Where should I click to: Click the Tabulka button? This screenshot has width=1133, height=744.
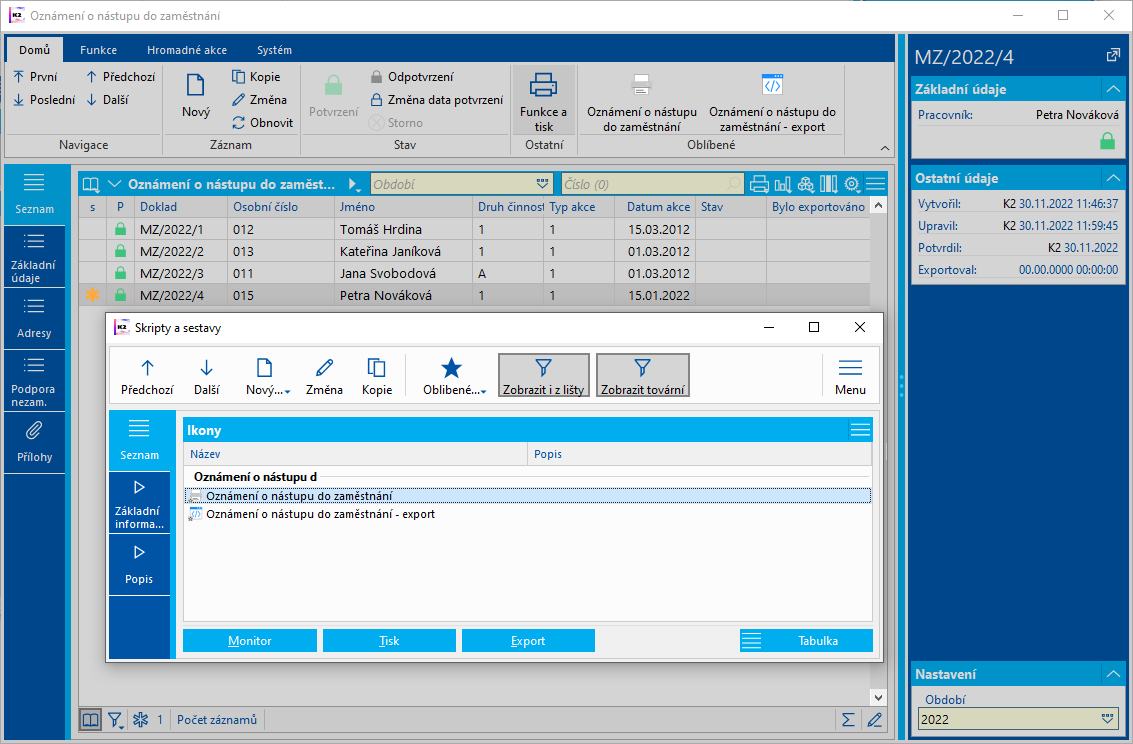point(806,641)
